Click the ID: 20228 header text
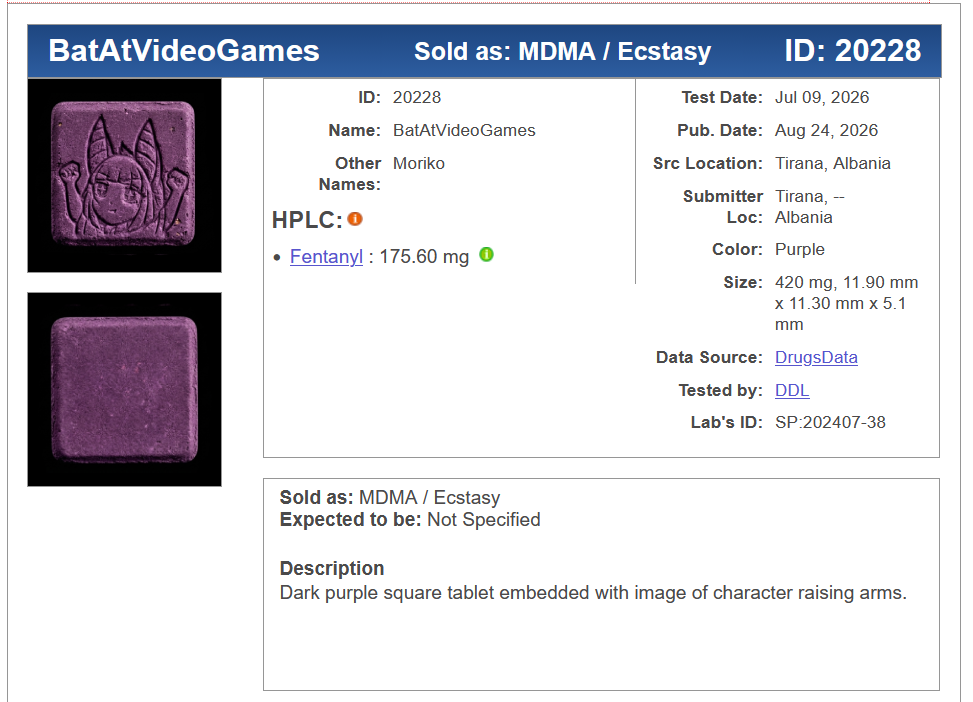The width and height of the screenshot is (973, 702). coord(853,51)
